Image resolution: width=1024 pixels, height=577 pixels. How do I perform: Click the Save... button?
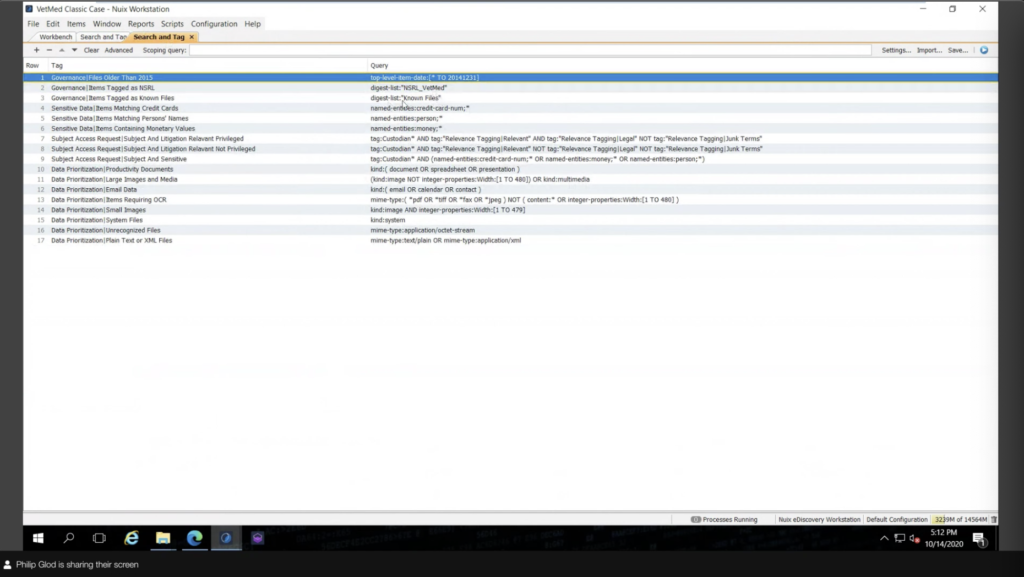pos(958,50)
